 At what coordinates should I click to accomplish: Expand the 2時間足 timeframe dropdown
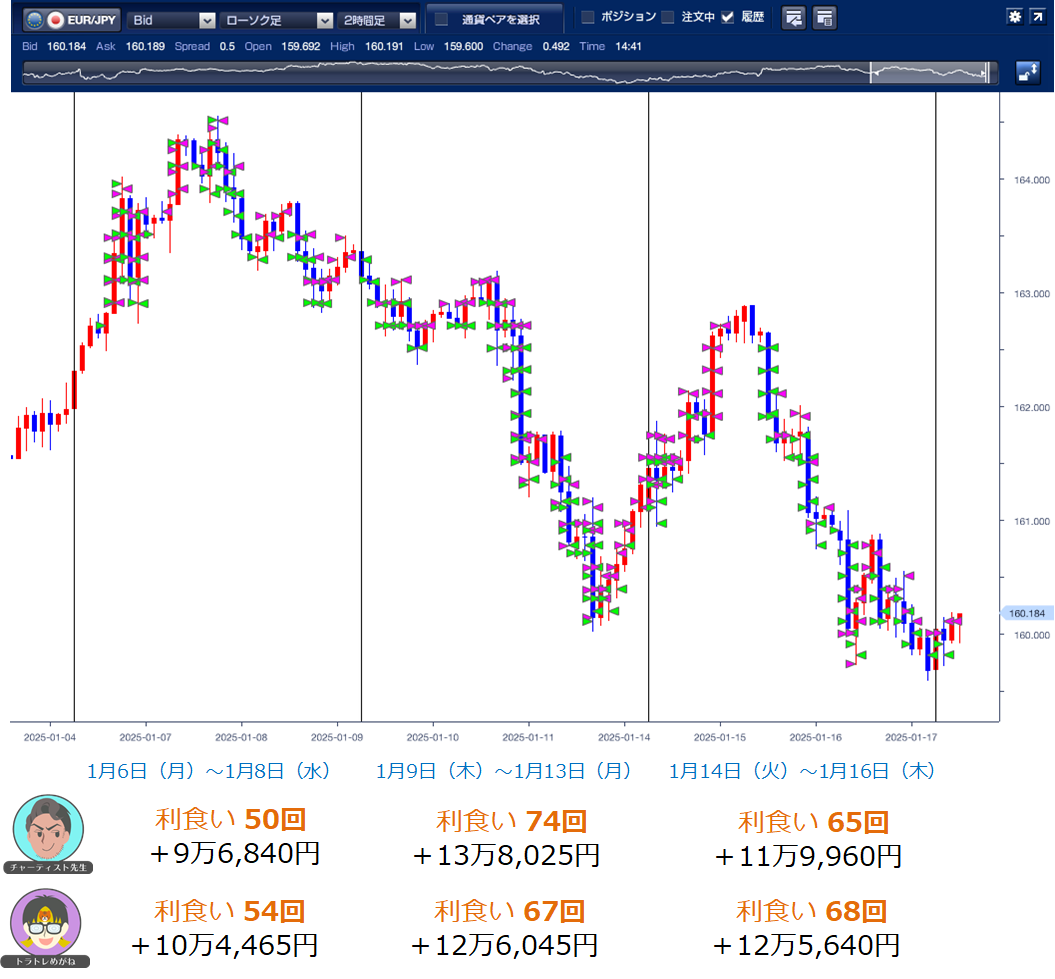(x=378, y=20)
